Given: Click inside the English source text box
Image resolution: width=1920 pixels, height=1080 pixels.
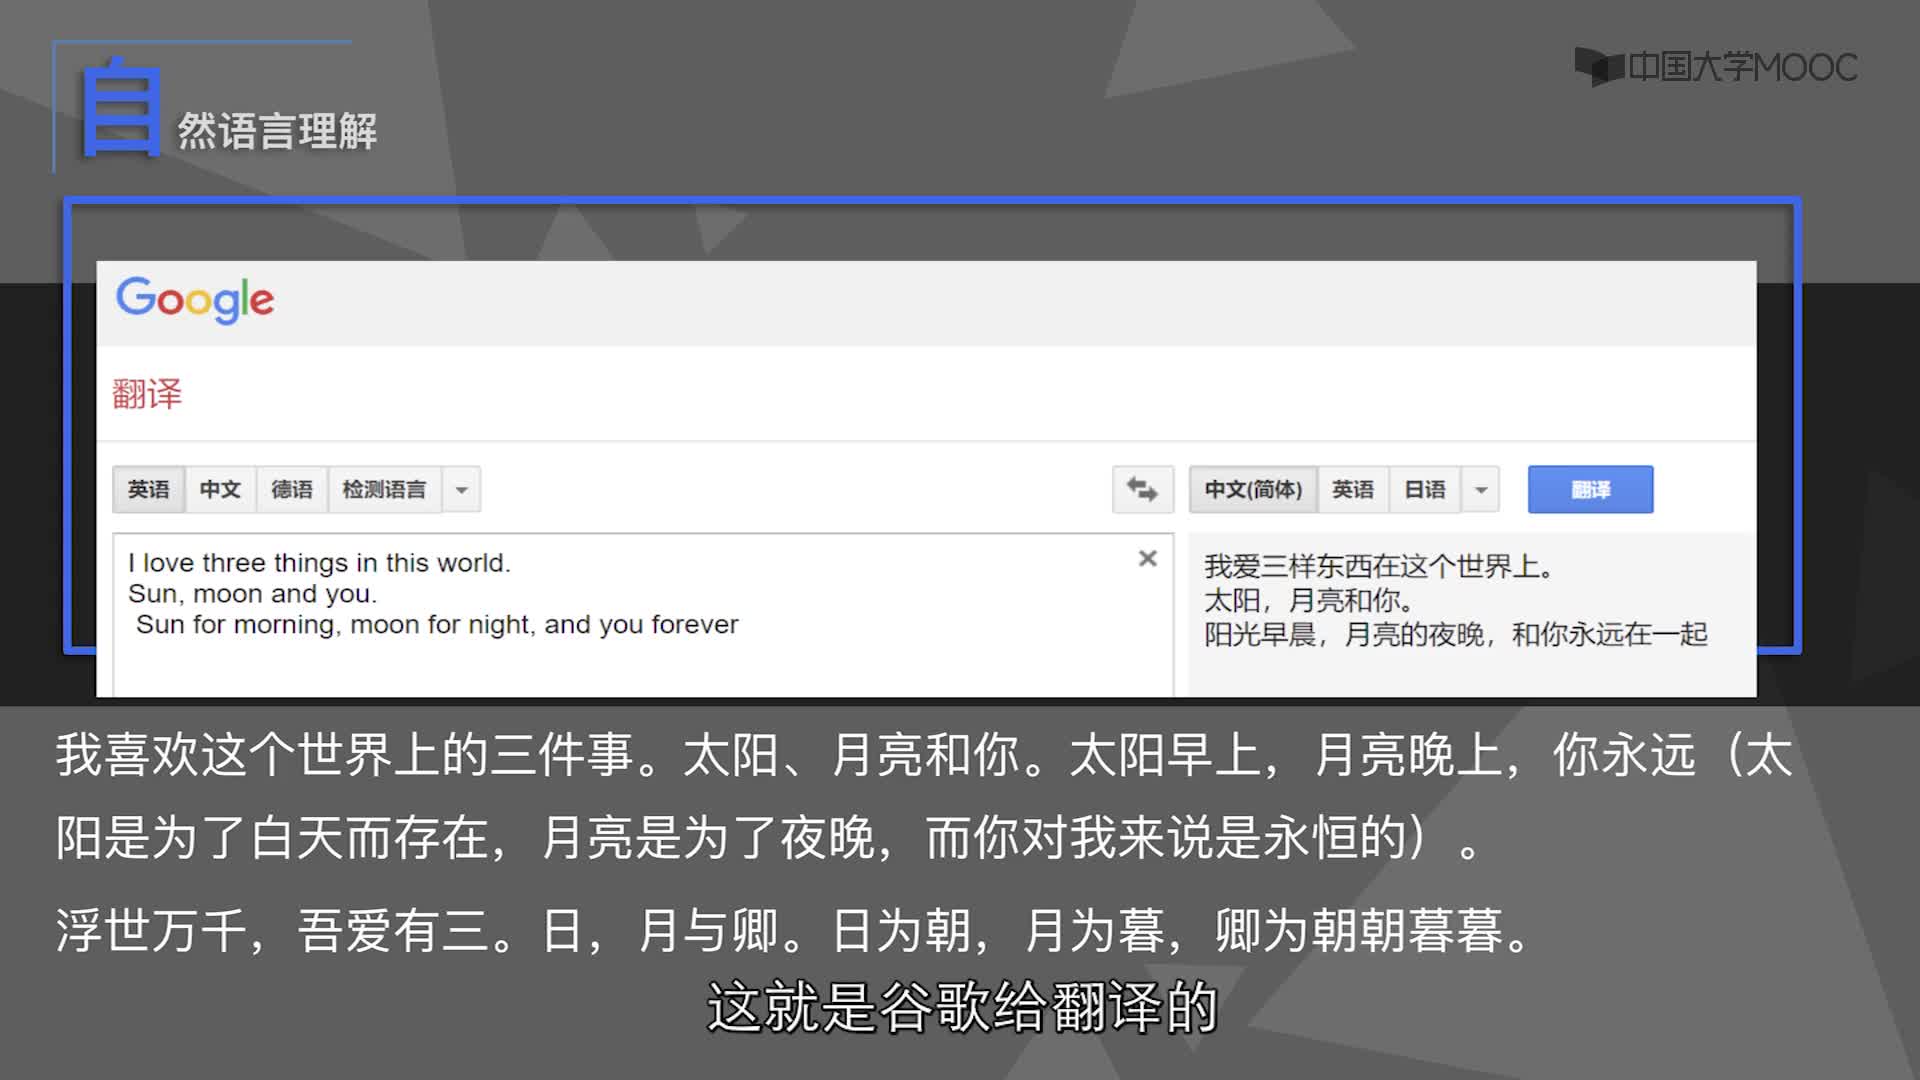Looking at the screenshot, I should (x=643, y=615).
